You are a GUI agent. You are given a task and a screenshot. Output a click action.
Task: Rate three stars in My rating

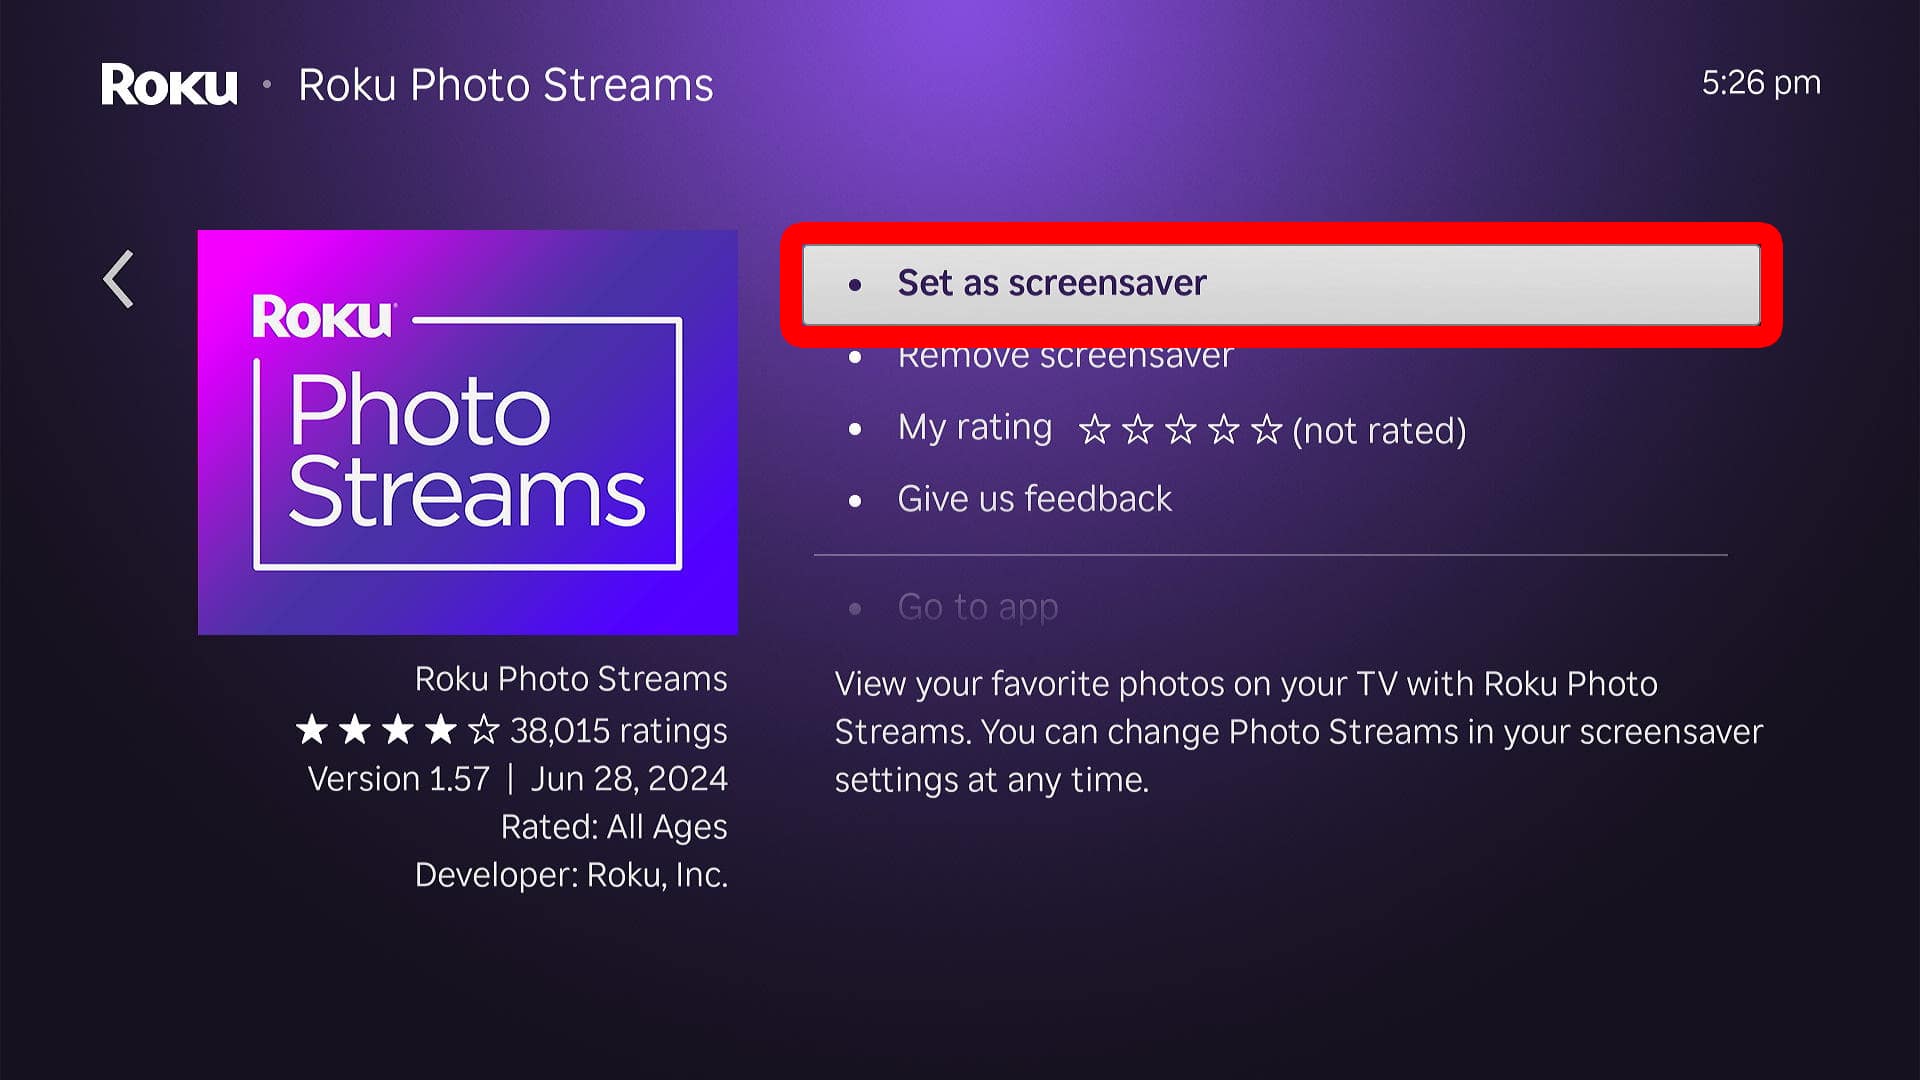(x=1180, y=430)
